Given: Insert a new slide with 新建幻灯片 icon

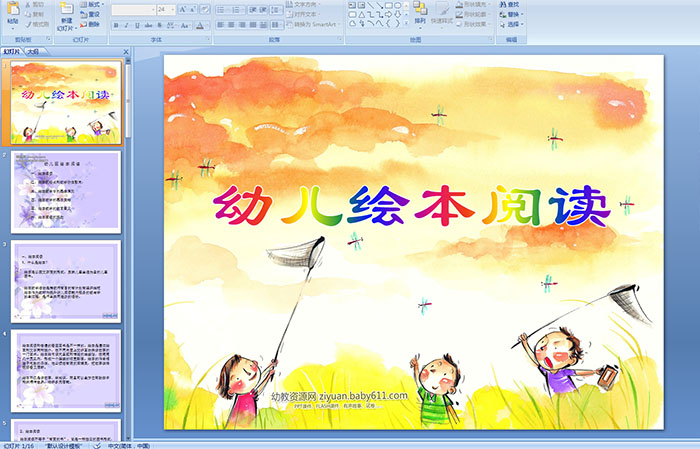Looking at the screenshot, I should click(67, 9).
